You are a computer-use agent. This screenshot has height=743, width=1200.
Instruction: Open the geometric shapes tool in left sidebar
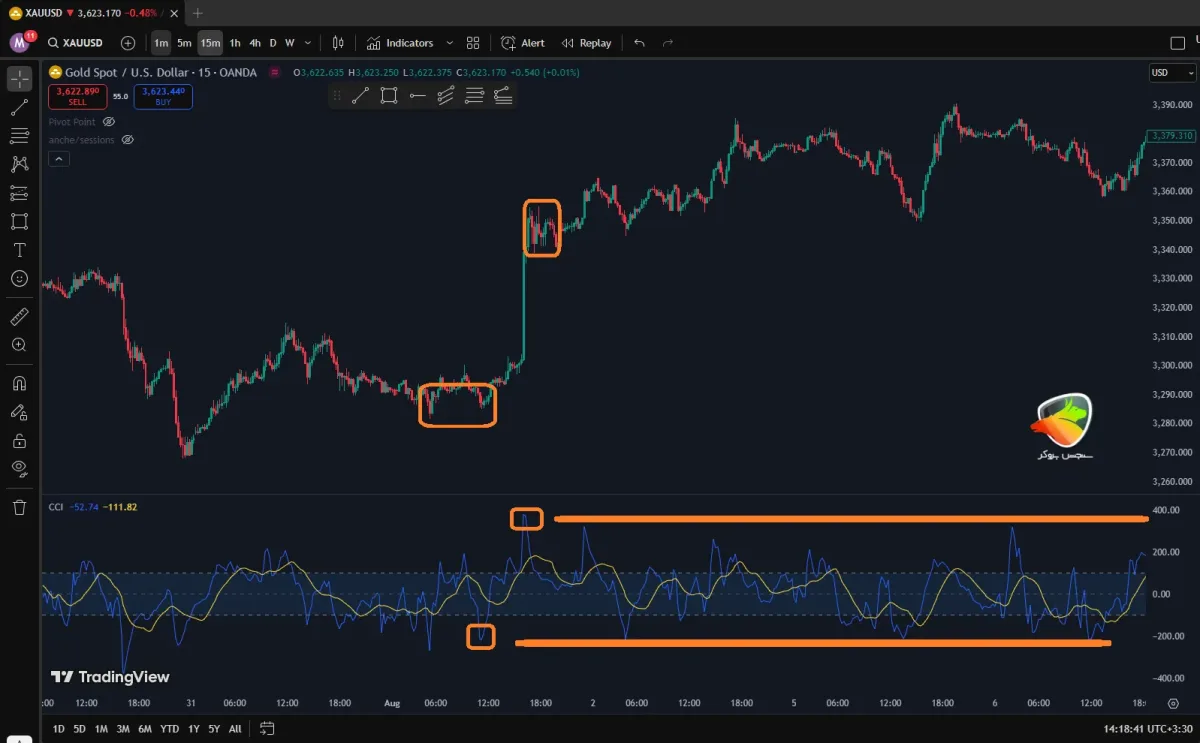coord(19,221)
